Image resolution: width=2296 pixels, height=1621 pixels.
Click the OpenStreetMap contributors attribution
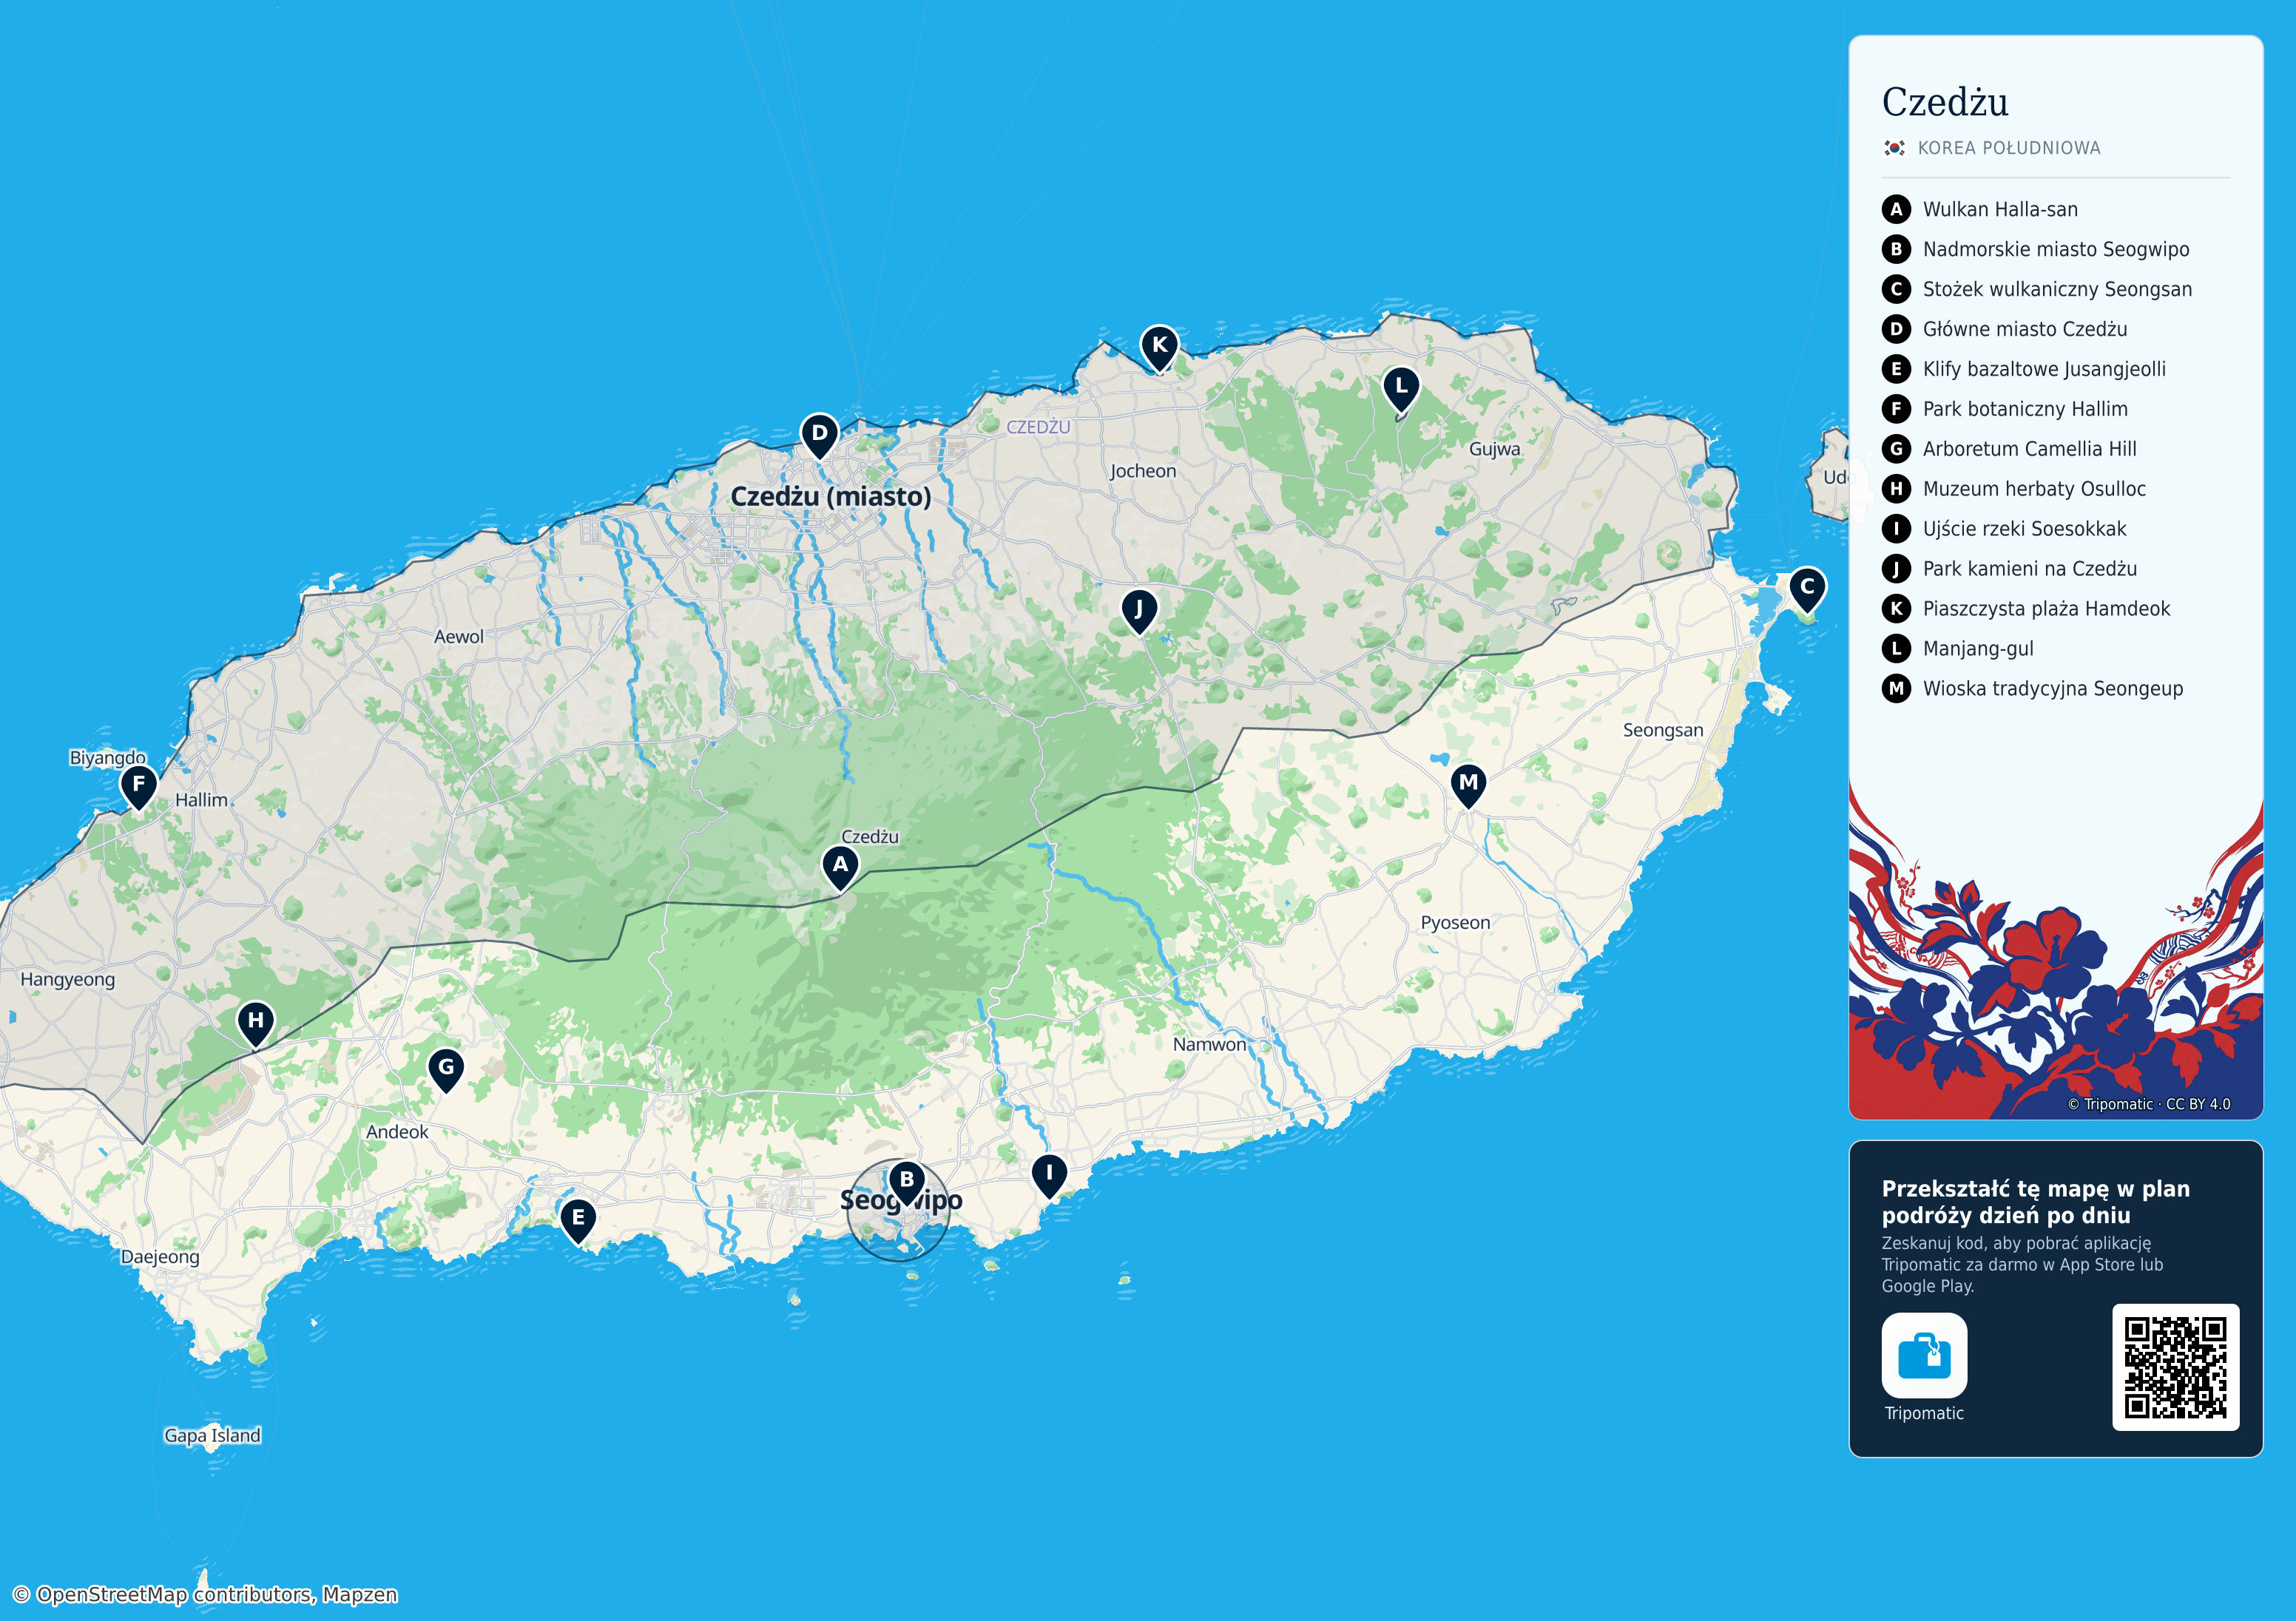205,1594
